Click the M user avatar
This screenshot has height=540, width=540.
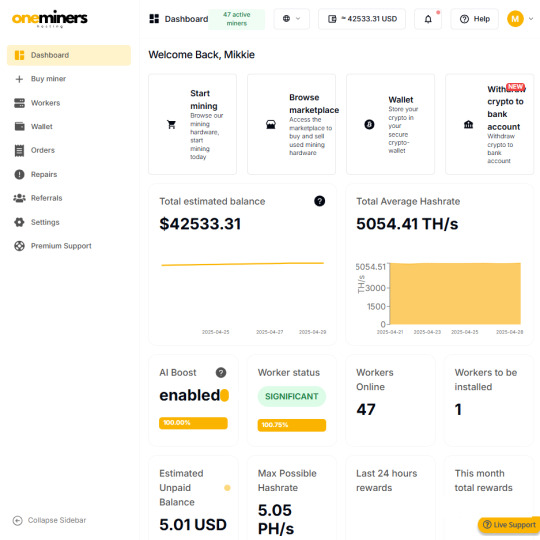tap(515, 19)
